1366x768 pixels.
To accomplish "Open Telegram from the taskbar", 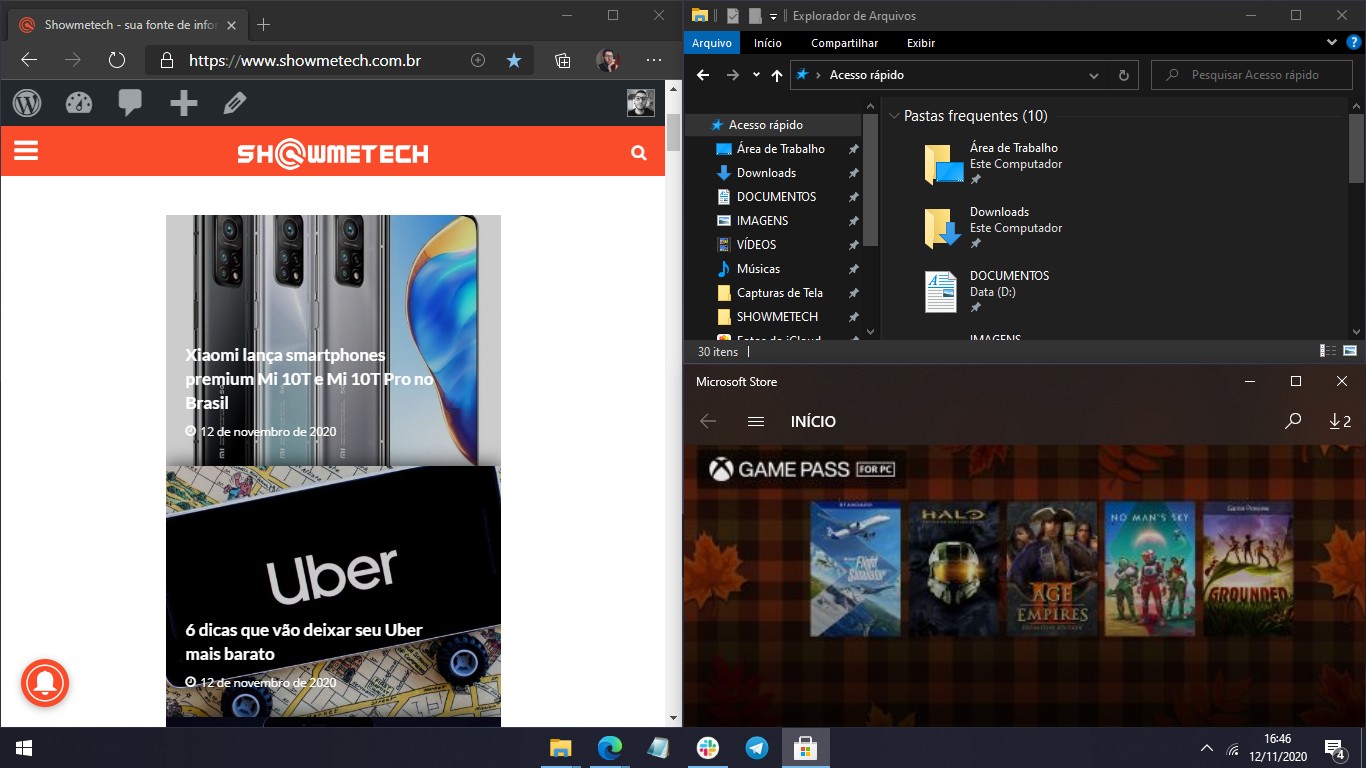I will coord(757,748).
